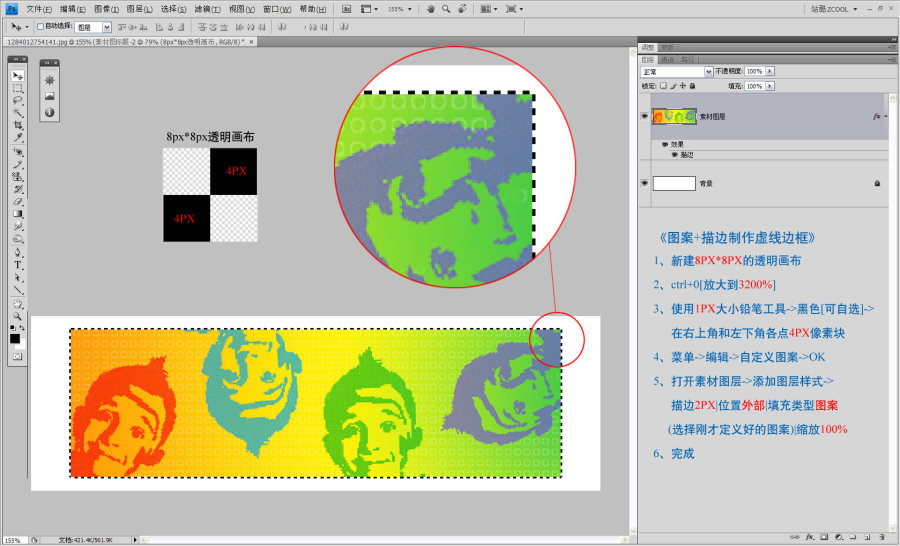Open the 站酷ZCOOL workspace dropdown
This screenshot has height=546, width=900.
click(834, 9)
